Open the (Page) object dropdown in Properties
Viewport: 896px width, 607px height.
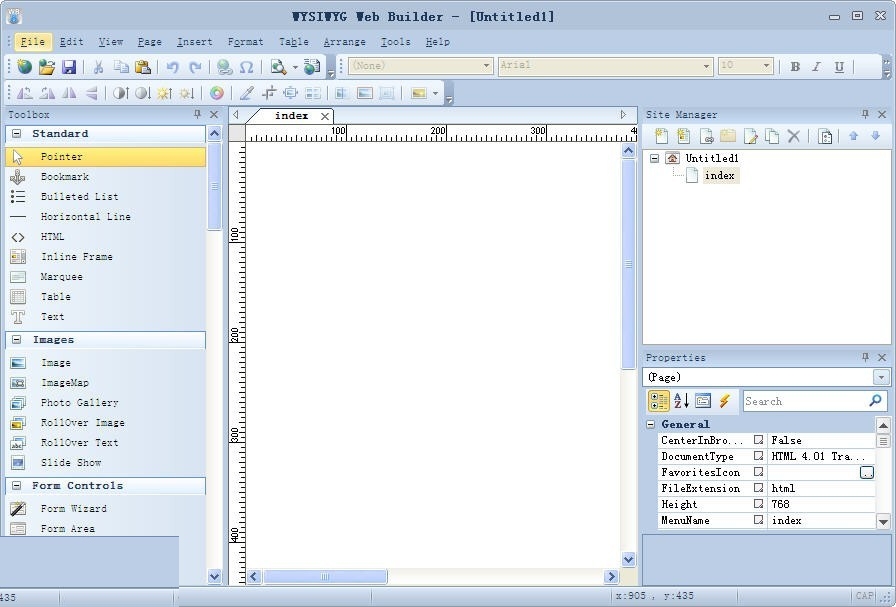pos(881,377)
